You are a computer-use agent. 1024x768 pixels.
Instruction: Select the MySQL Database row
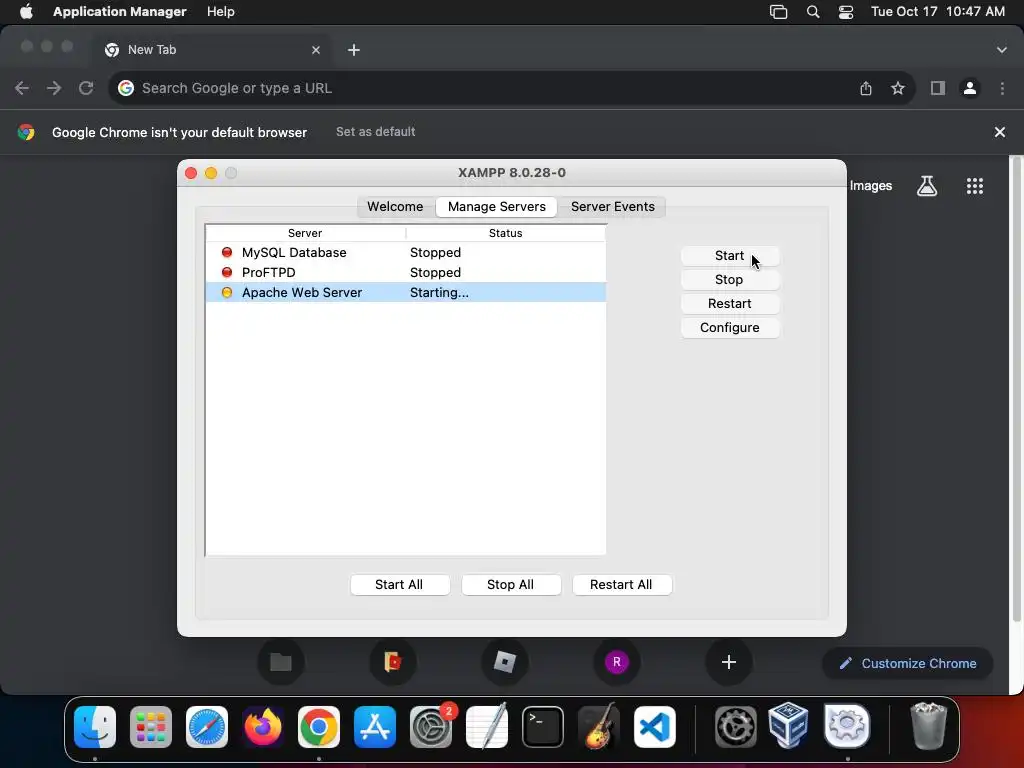point(406,253)
